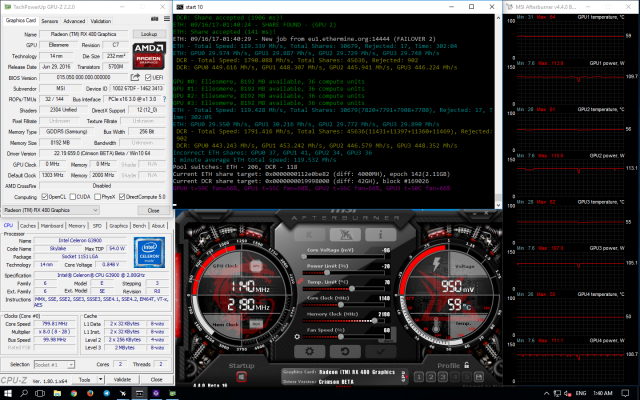Click the BIOS save/share icon in GPU-Z
This screenshot has width=640, height=400.
[x=135, y=77]
